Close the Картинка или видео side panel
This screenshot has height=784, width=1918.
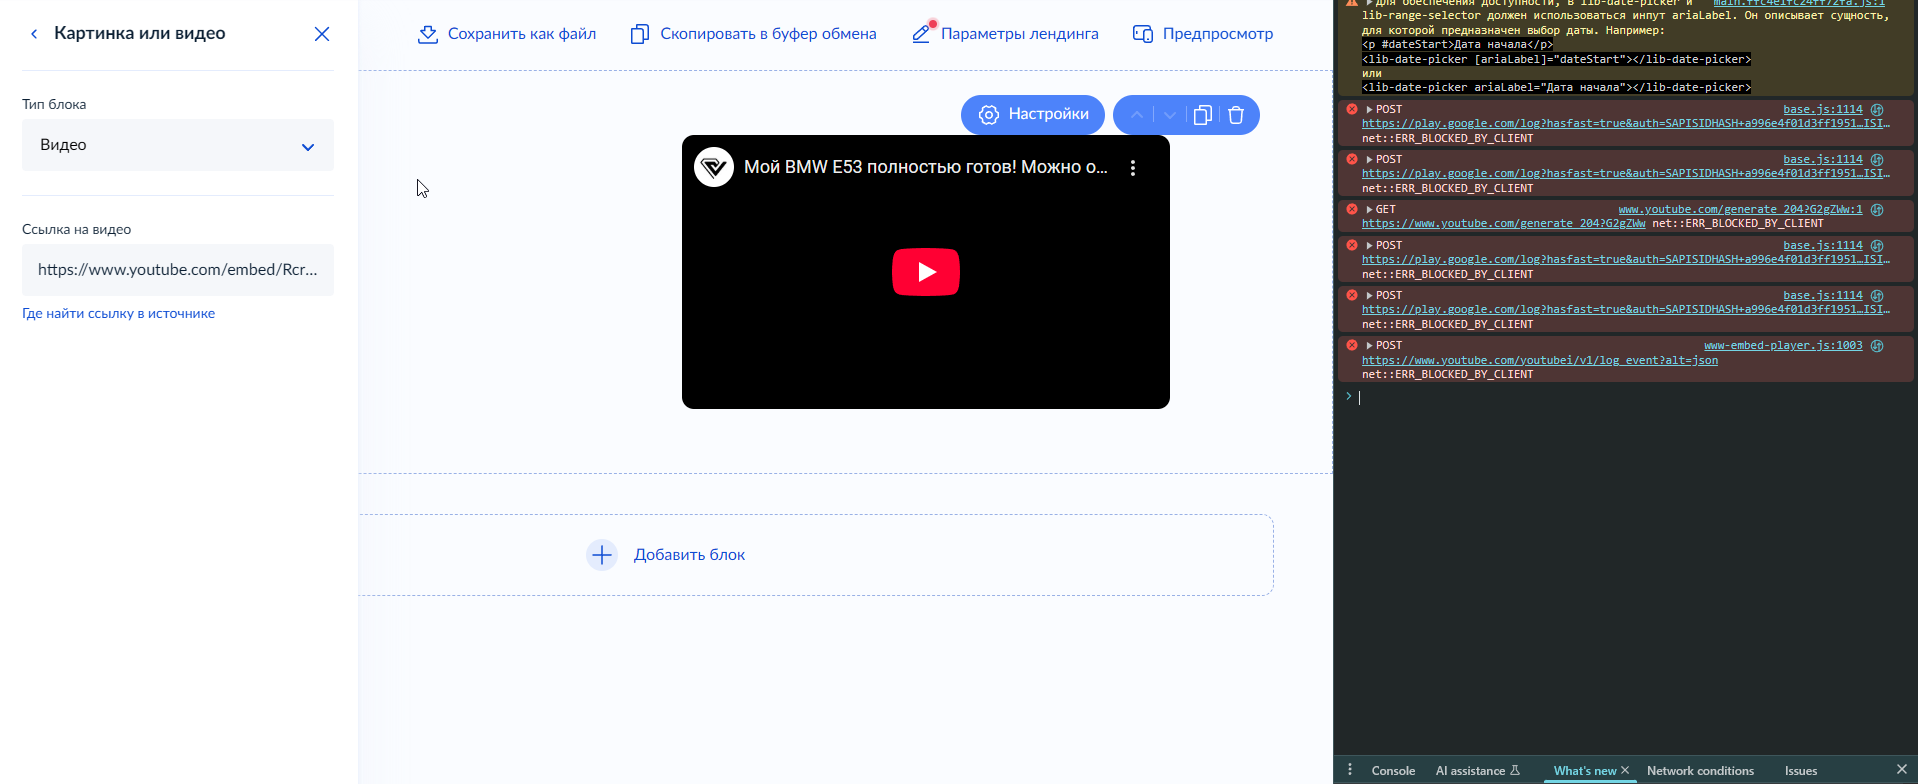tap(322, 34)
